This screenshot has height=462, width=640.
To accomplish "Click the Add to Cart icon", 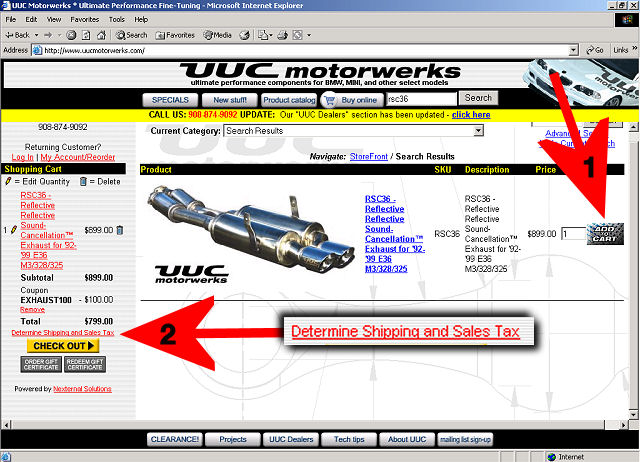I will coord(605,234).
